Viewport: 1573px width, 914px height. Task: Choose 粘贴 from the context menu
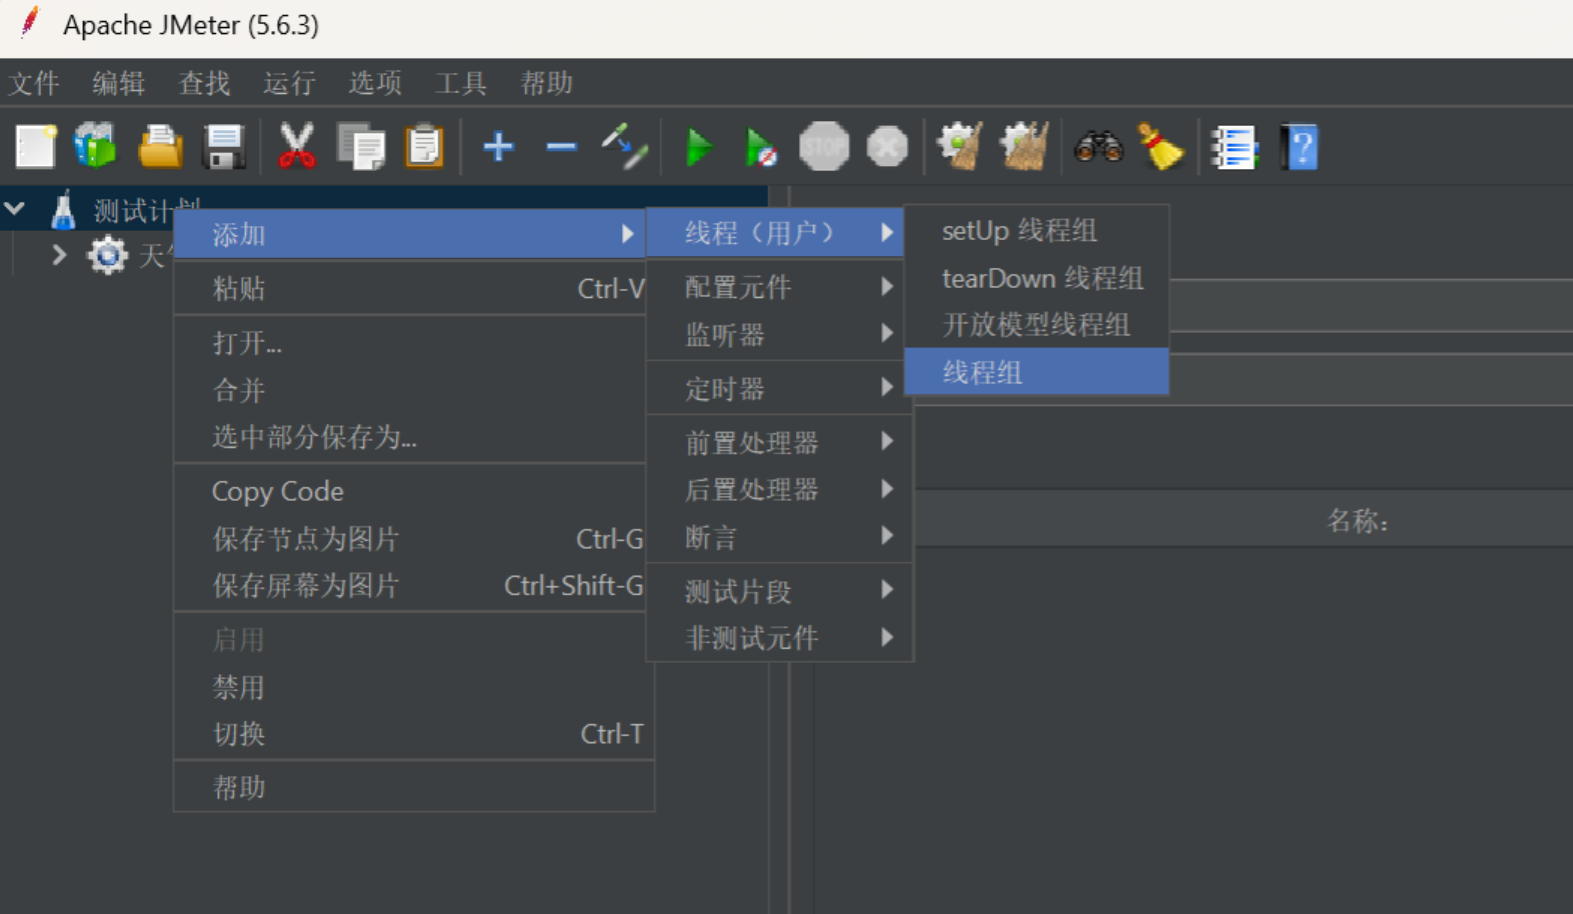(x=410, y=289)
